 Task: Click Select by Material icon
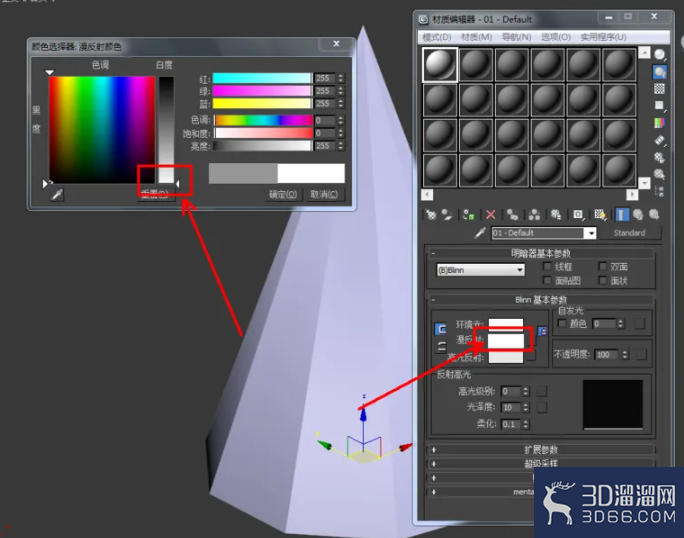point(660,174)
